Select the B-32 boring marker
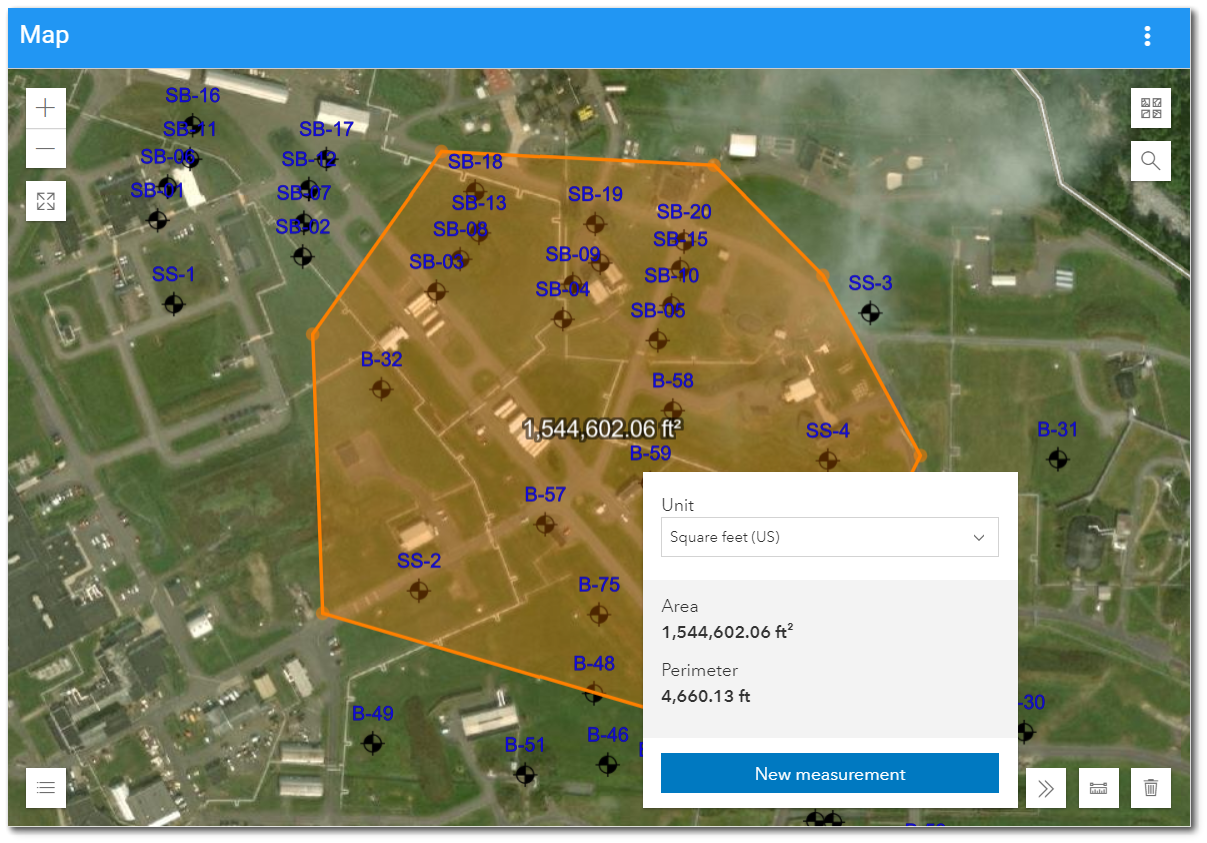 click(380, 389)
